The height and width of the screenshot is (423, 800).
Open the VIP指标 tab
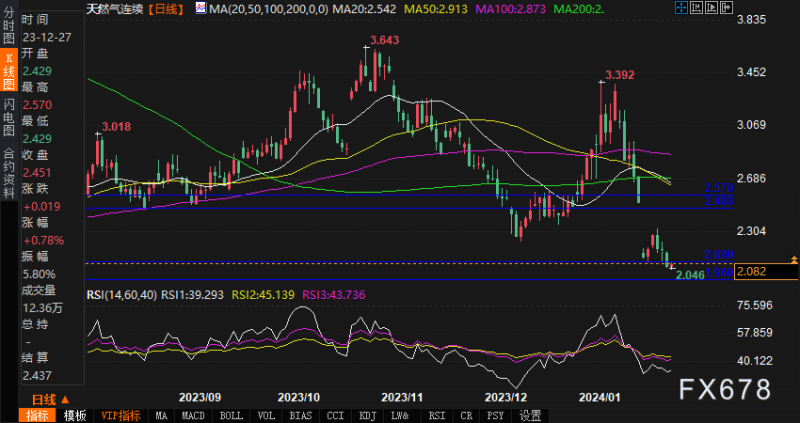pos(120,415)
